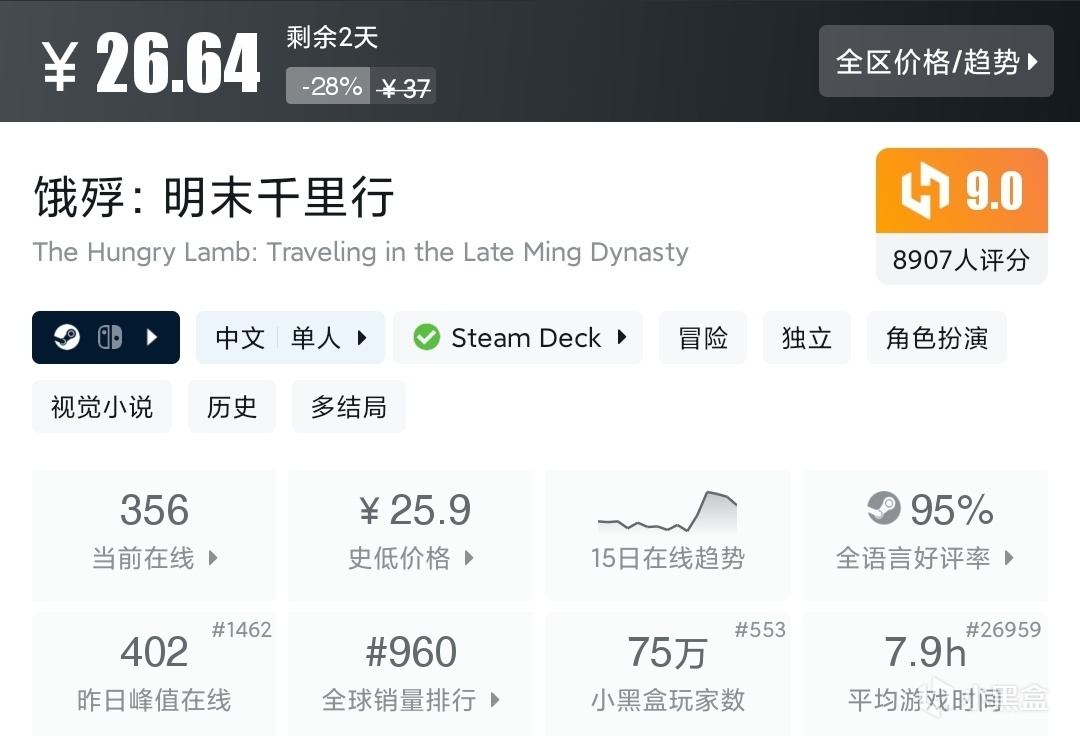Select the 历史 tag
The image size is (1080, 736).
coord(232,407)
